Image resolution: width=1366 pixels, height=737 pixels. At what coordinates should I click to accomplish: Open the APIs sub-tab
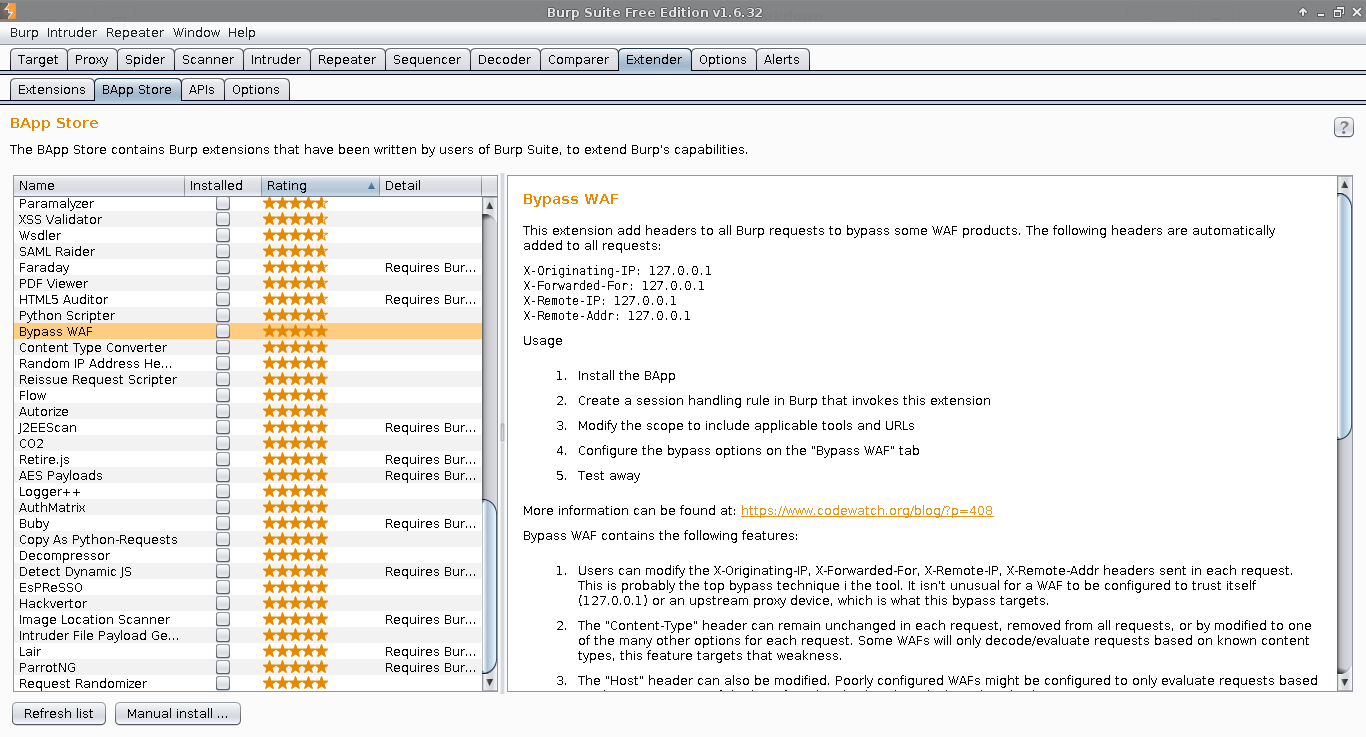[202, 90]
